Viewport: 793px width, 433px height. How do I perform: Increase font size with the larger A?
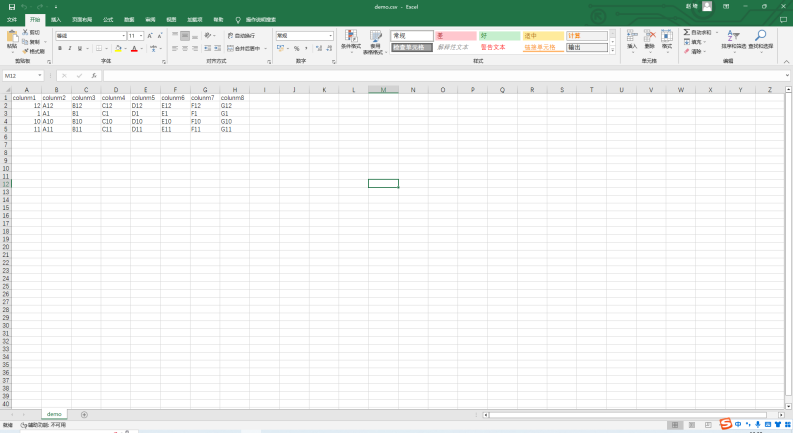point(150,35)
